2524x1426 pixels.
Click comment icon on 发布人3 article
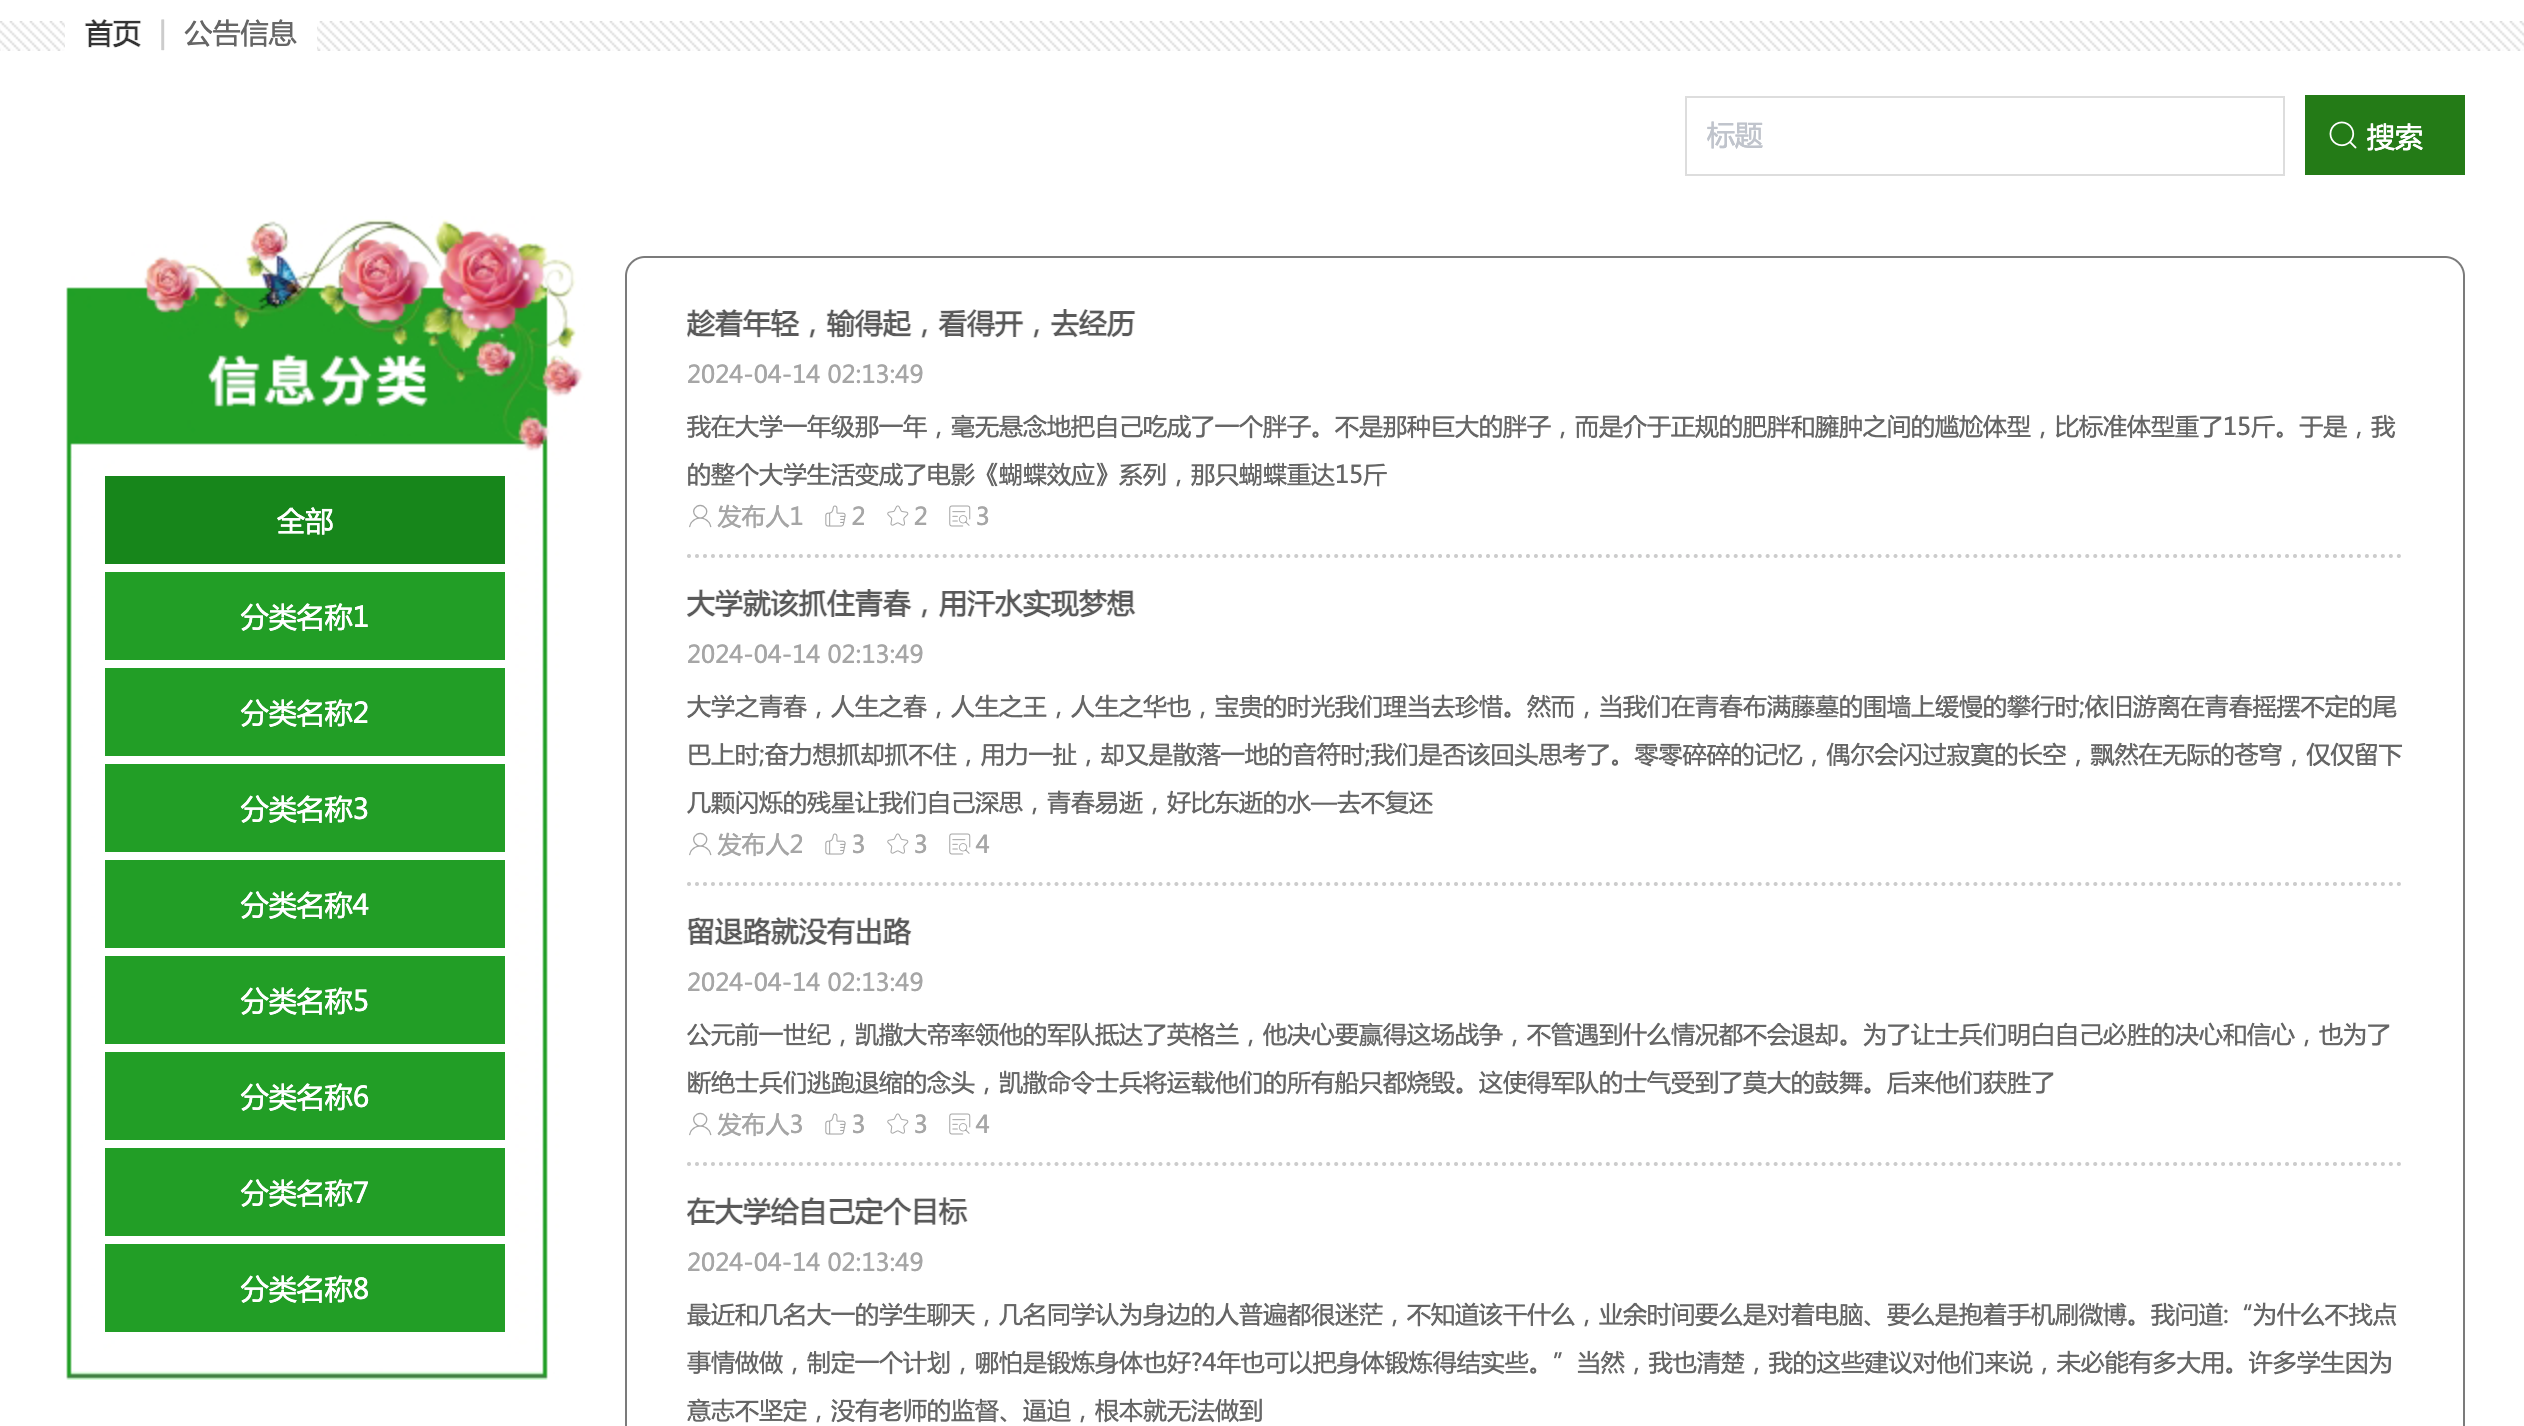click(x=959, y=1124)
